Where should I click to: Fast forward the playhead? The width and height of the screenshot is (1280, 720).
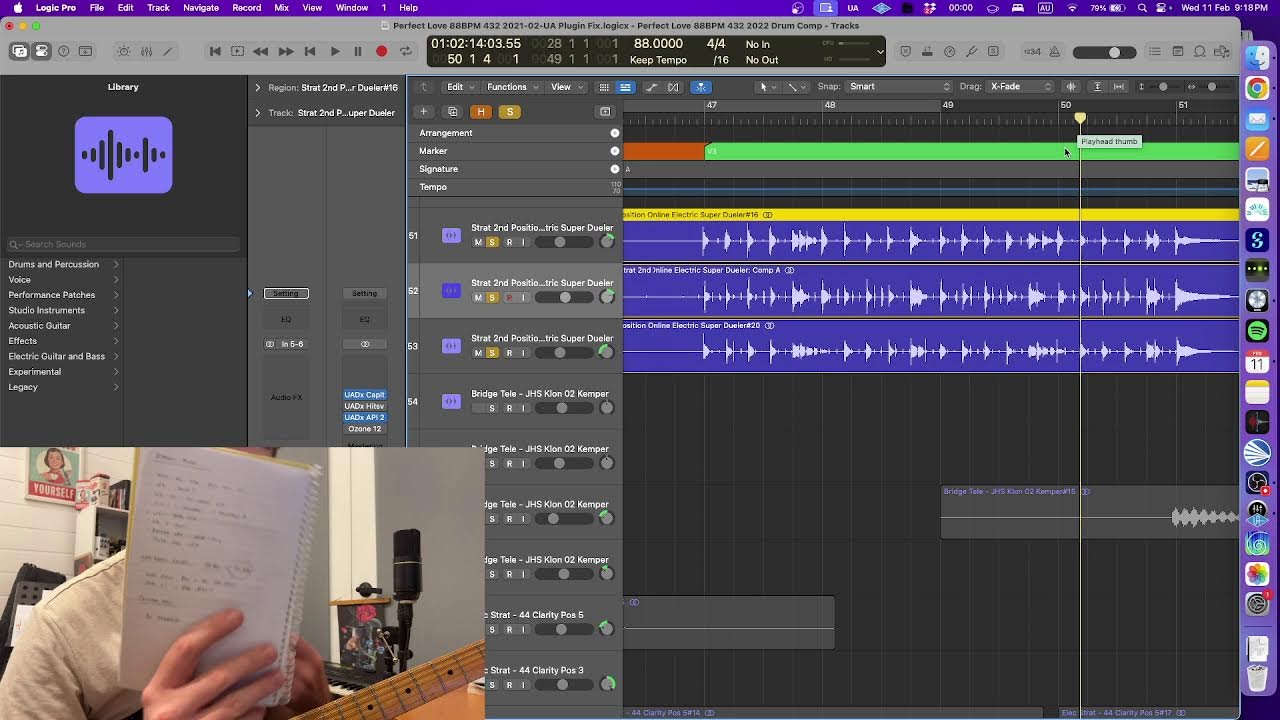coord(285,51)
